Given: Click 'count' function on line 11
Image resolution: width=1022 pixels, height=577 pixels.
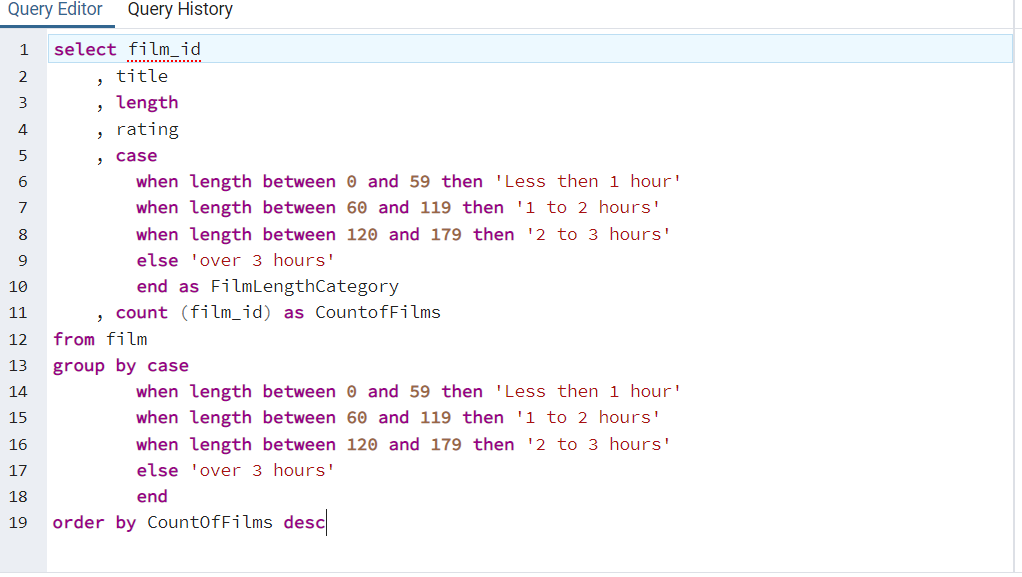Looking at the screenshot, I should pos(142,312).
